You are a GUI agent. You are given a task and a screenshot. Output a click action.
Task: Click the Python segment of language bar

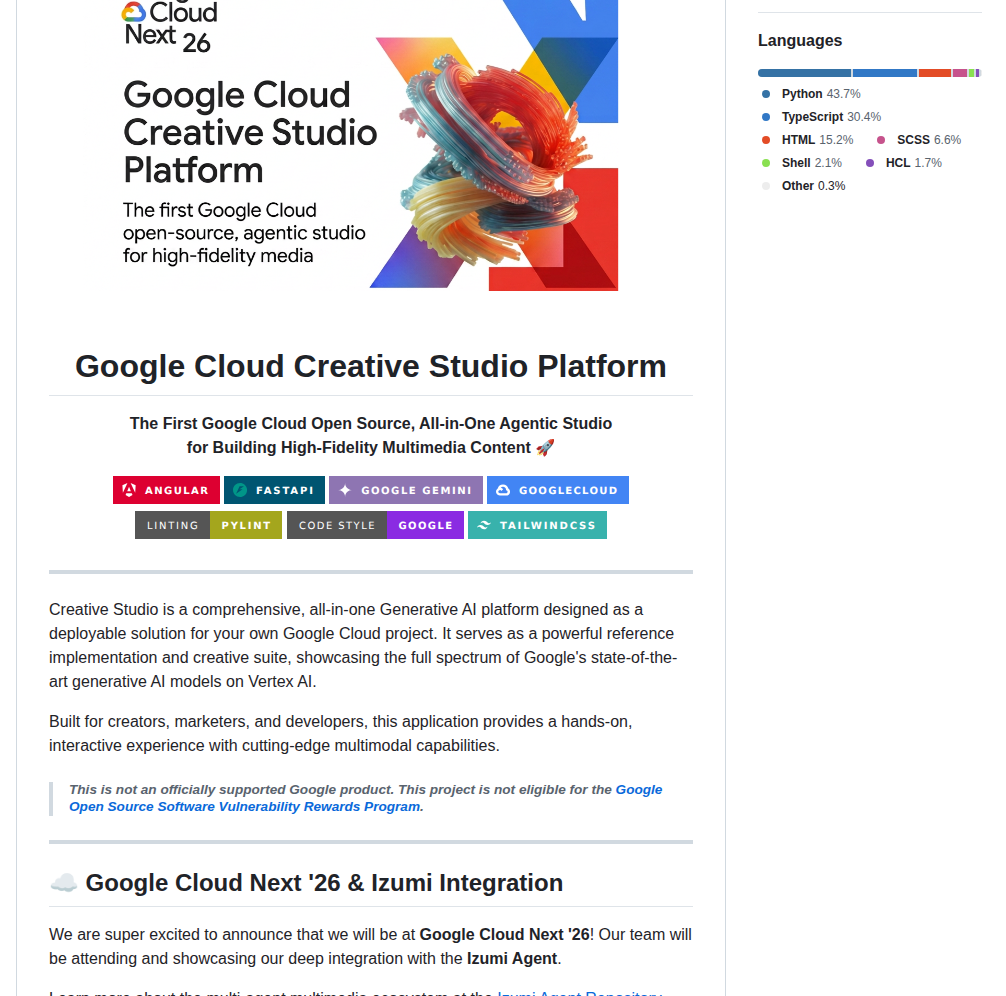[x=805, y=73]
